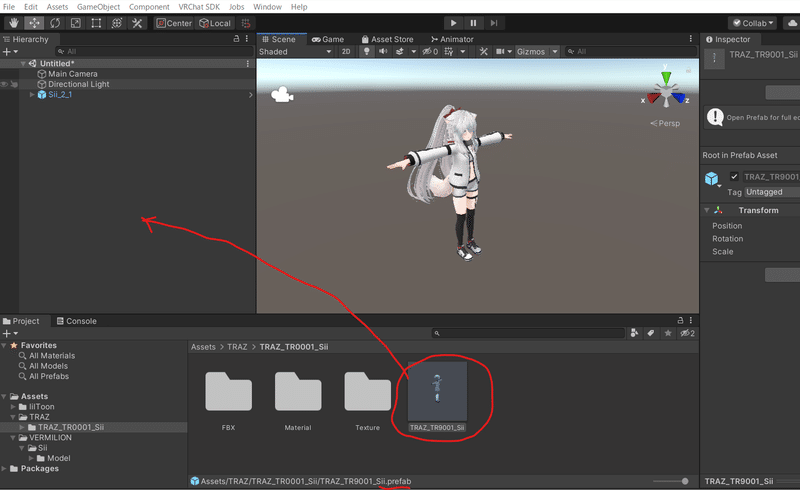This screenshot has width=800, height=490.
Task: Open the Collab dropdown
Action: [753, 23]
